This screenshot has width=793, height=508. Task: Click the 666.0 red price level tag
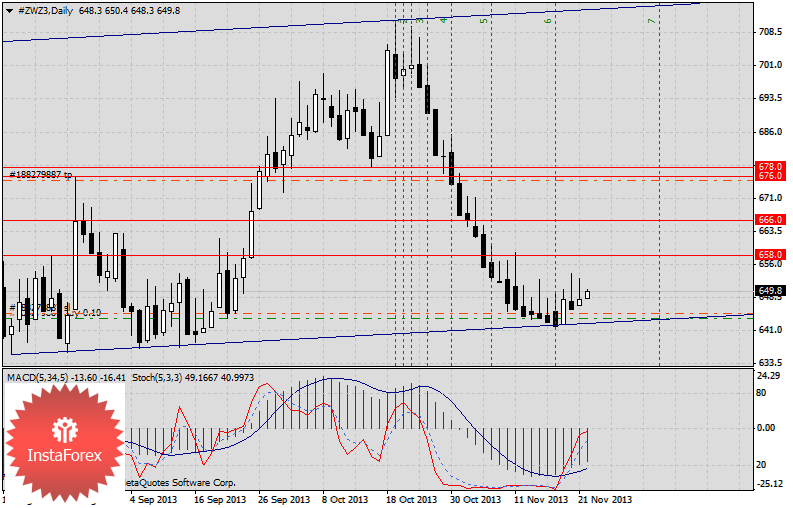770,219
